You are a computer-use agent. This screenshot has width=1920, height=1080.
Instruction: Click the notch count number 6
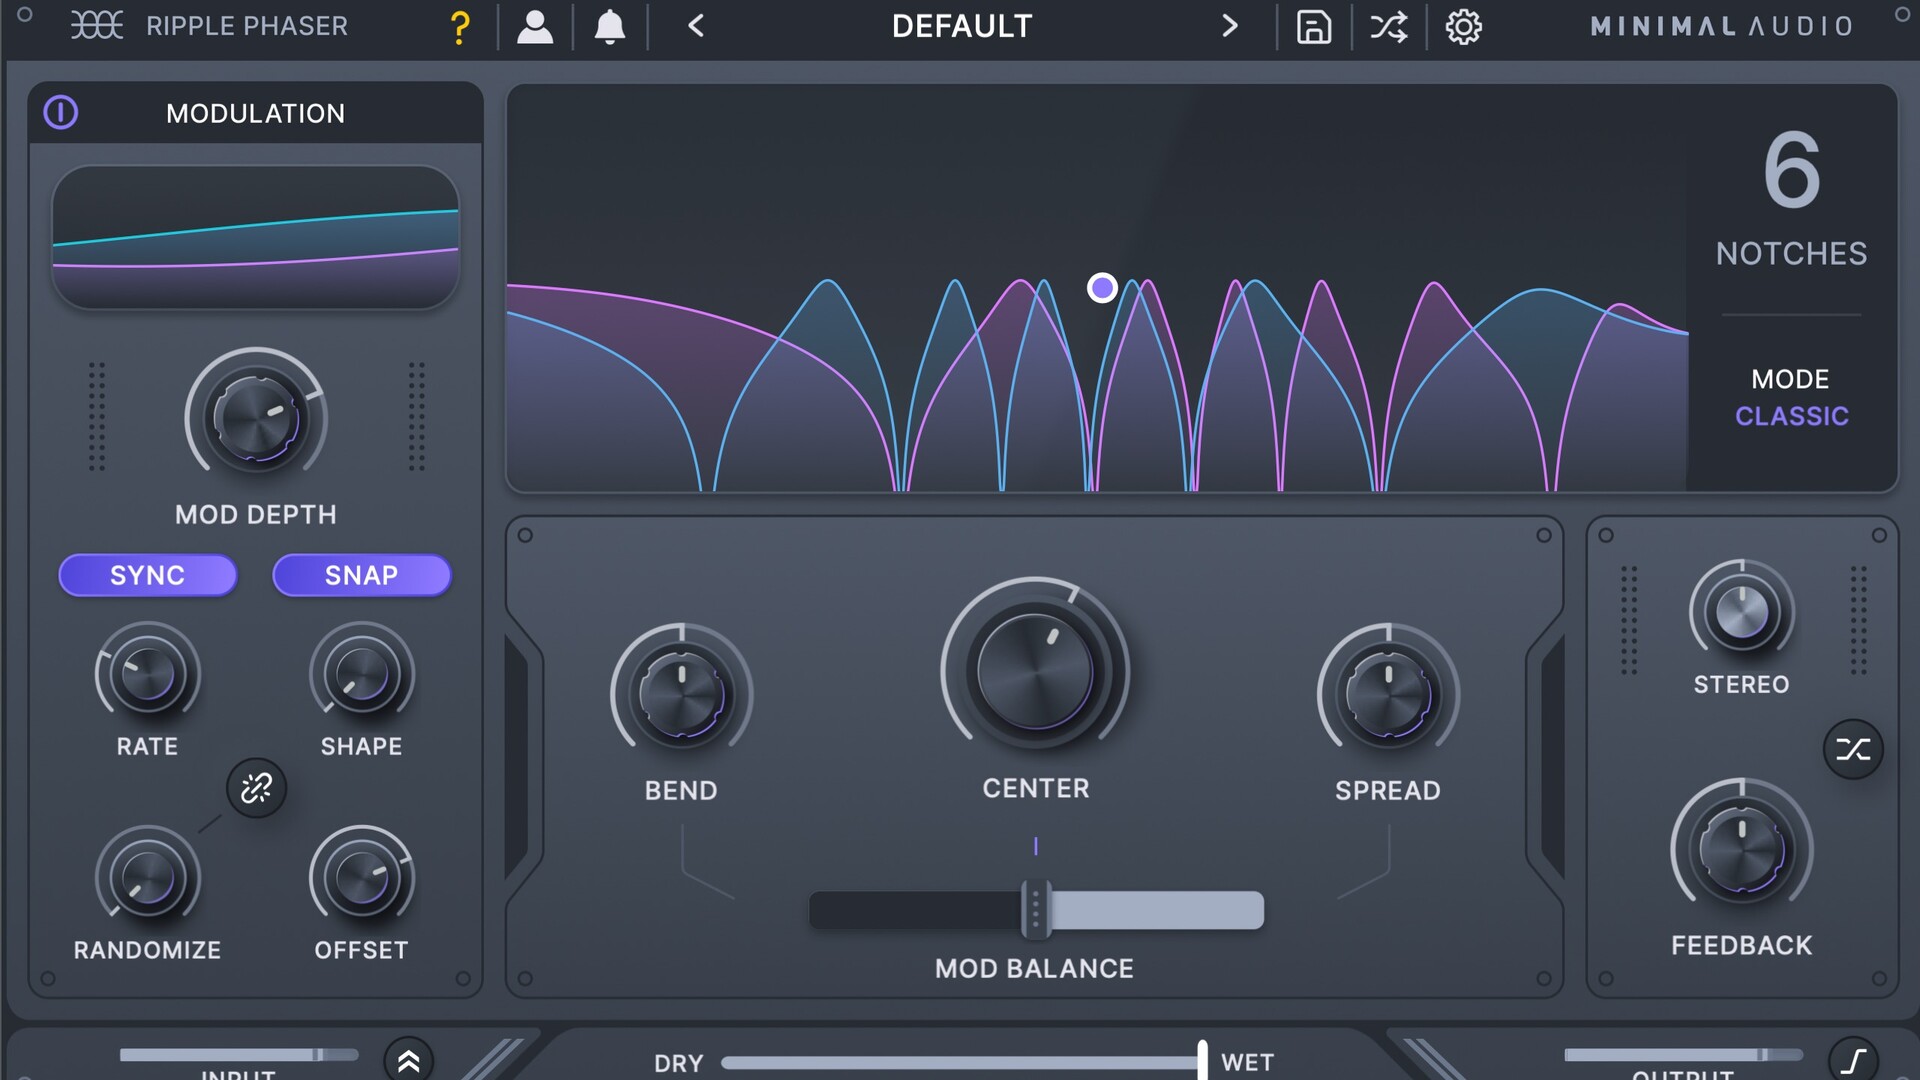click(x=1791, y=171)
